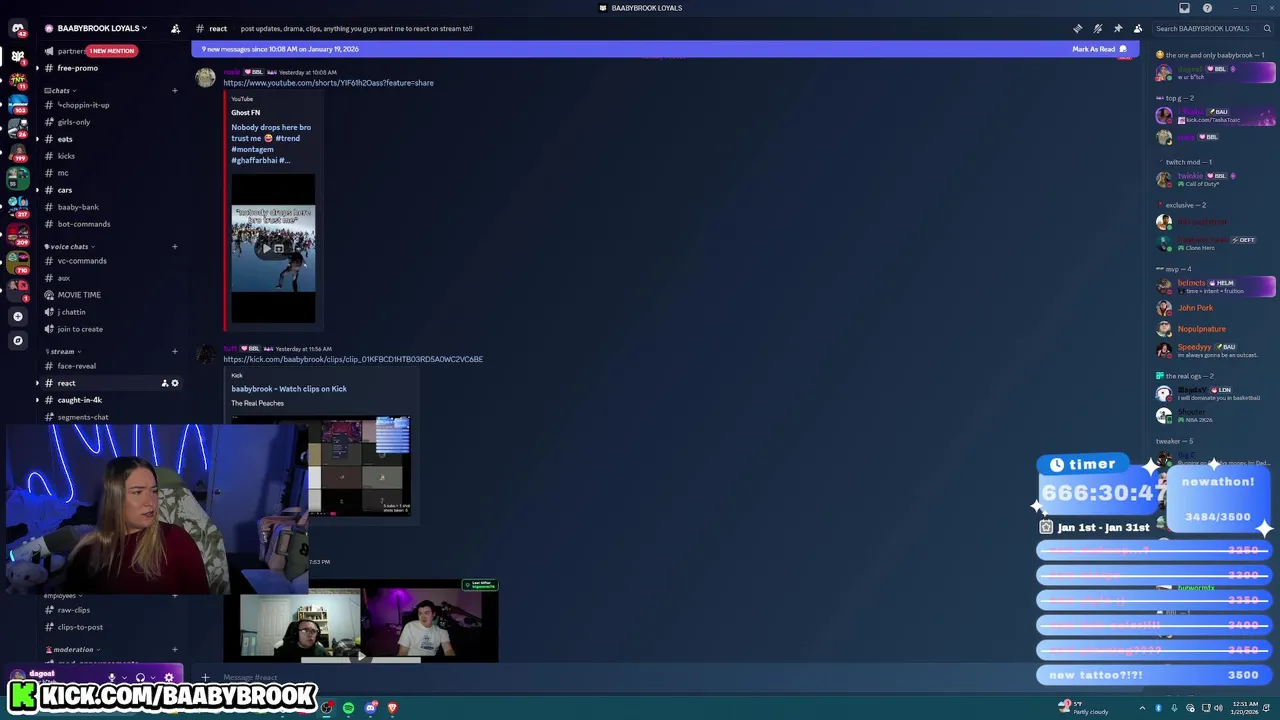1280x720 pixels.
Task: Open server icon with 199 badge
Action: [17, 152]
